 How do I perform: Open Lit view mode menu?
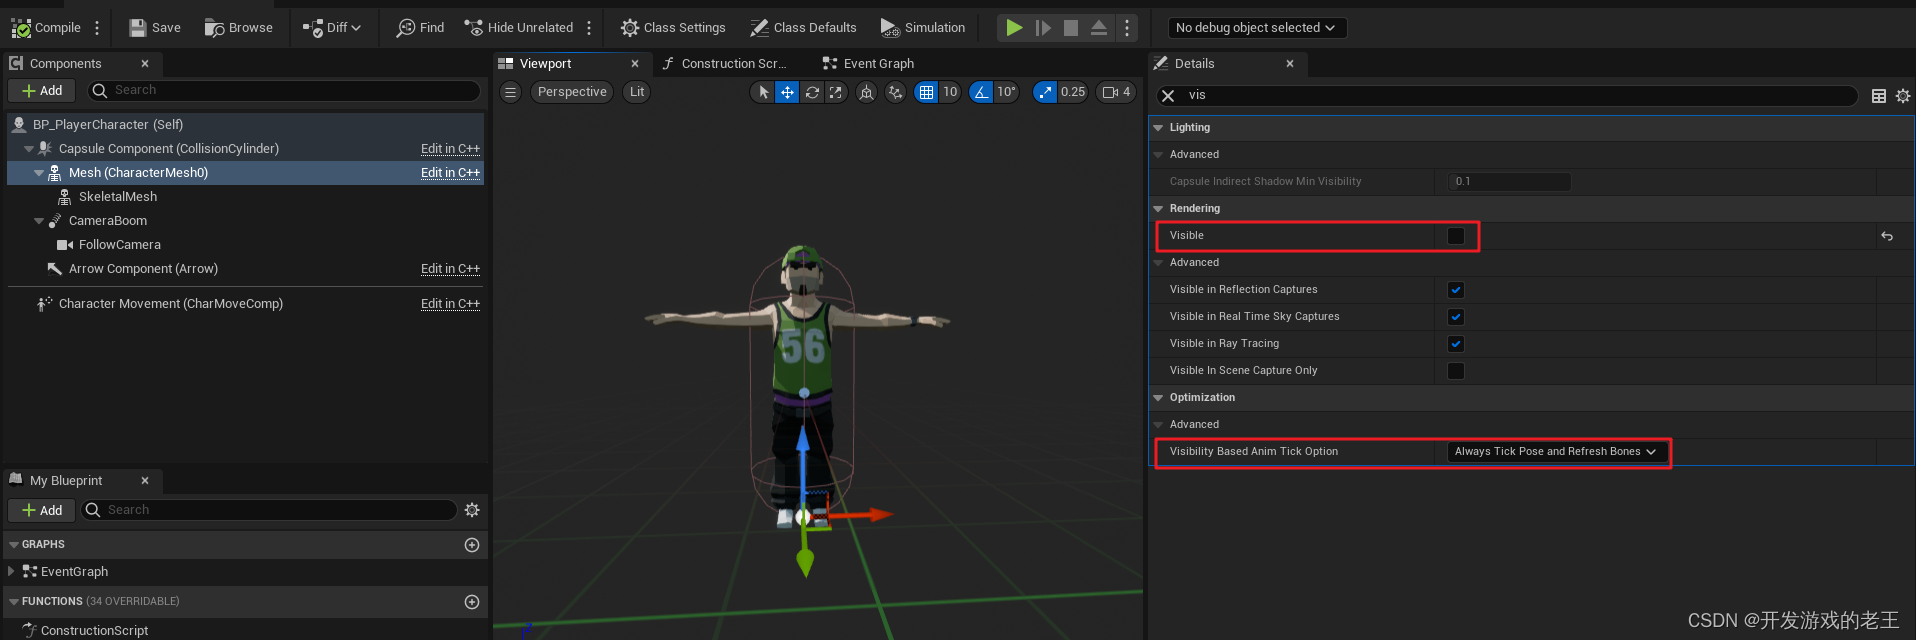[x=637, y=92]
